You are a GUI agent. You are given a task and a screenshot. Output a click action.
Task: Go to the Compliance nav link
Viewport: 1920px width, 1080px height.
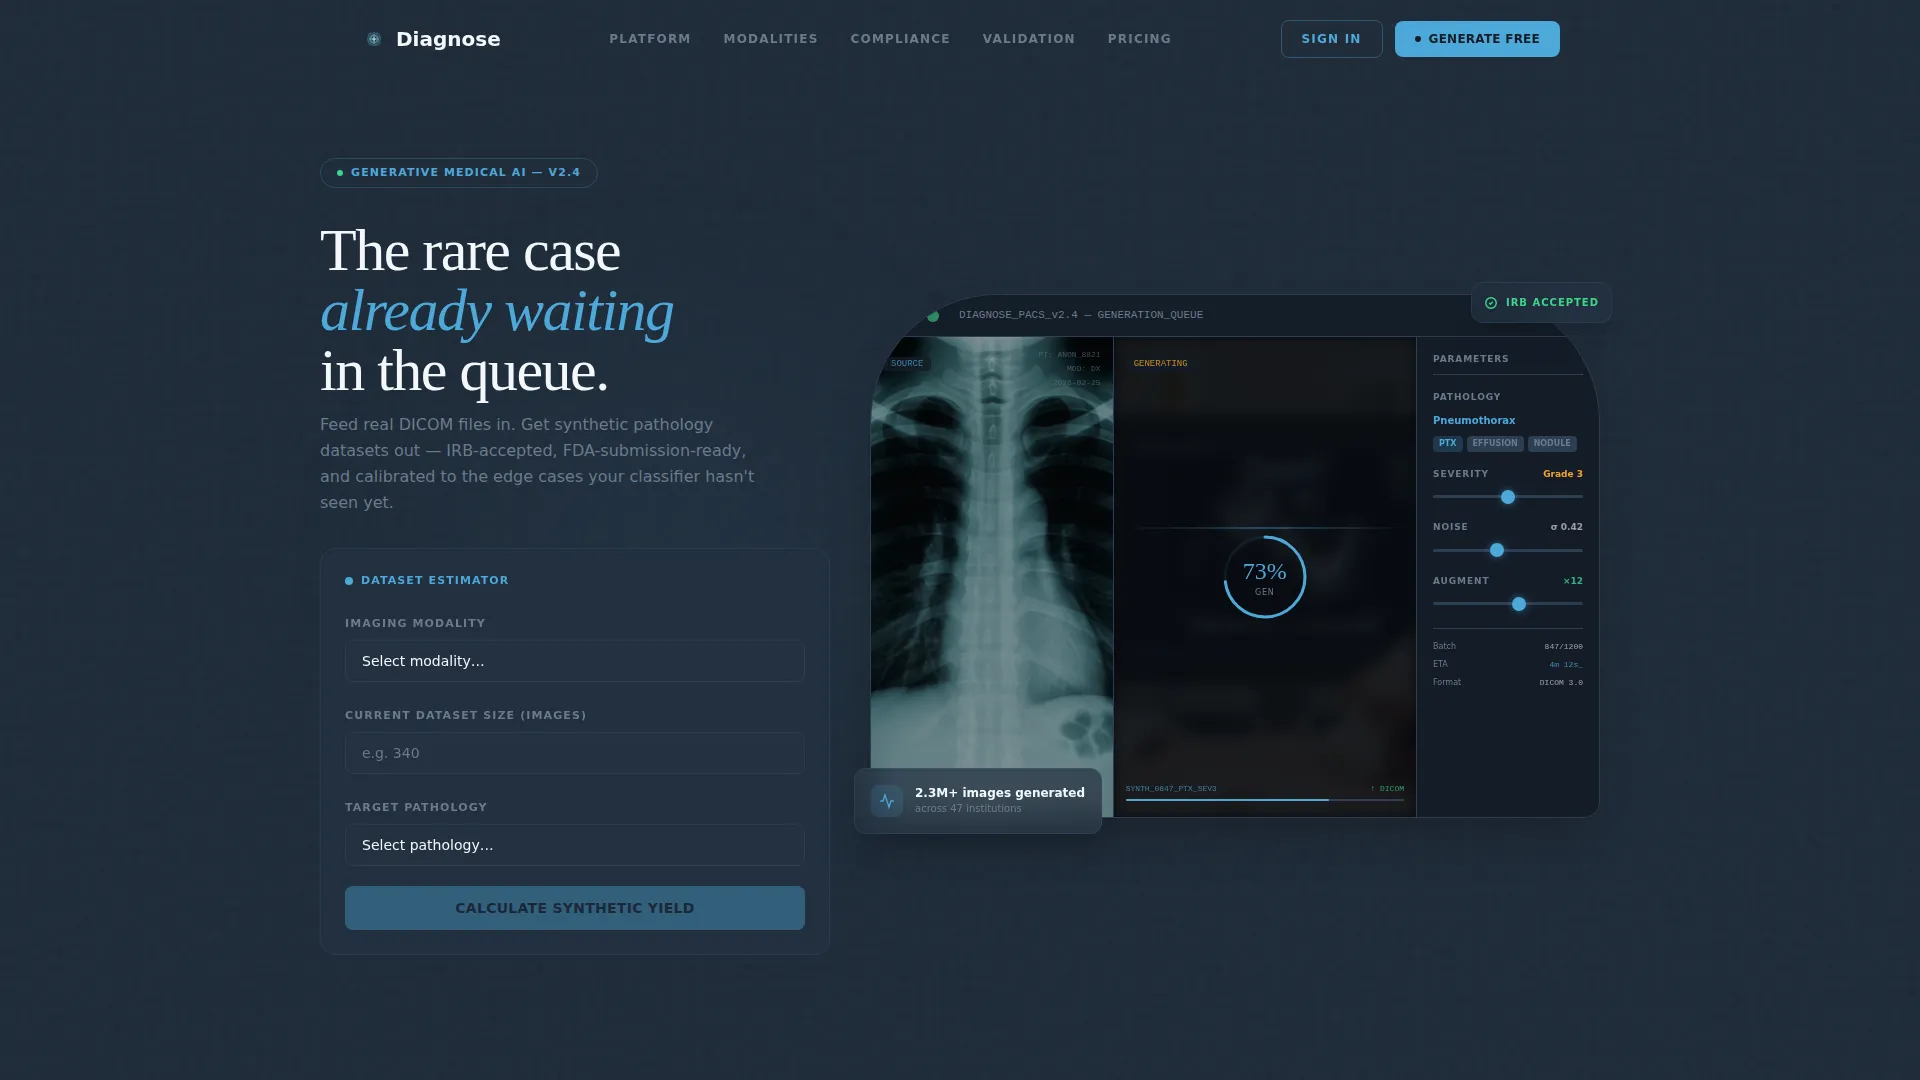click(x=900, y=39)
